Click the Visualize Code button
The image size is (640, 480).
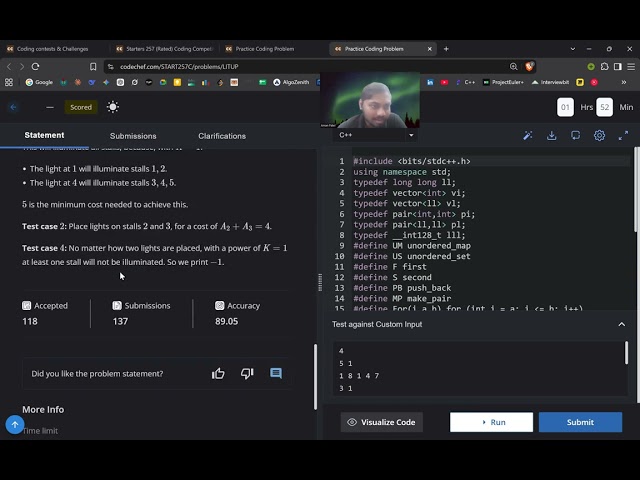[x=382, y=422]
